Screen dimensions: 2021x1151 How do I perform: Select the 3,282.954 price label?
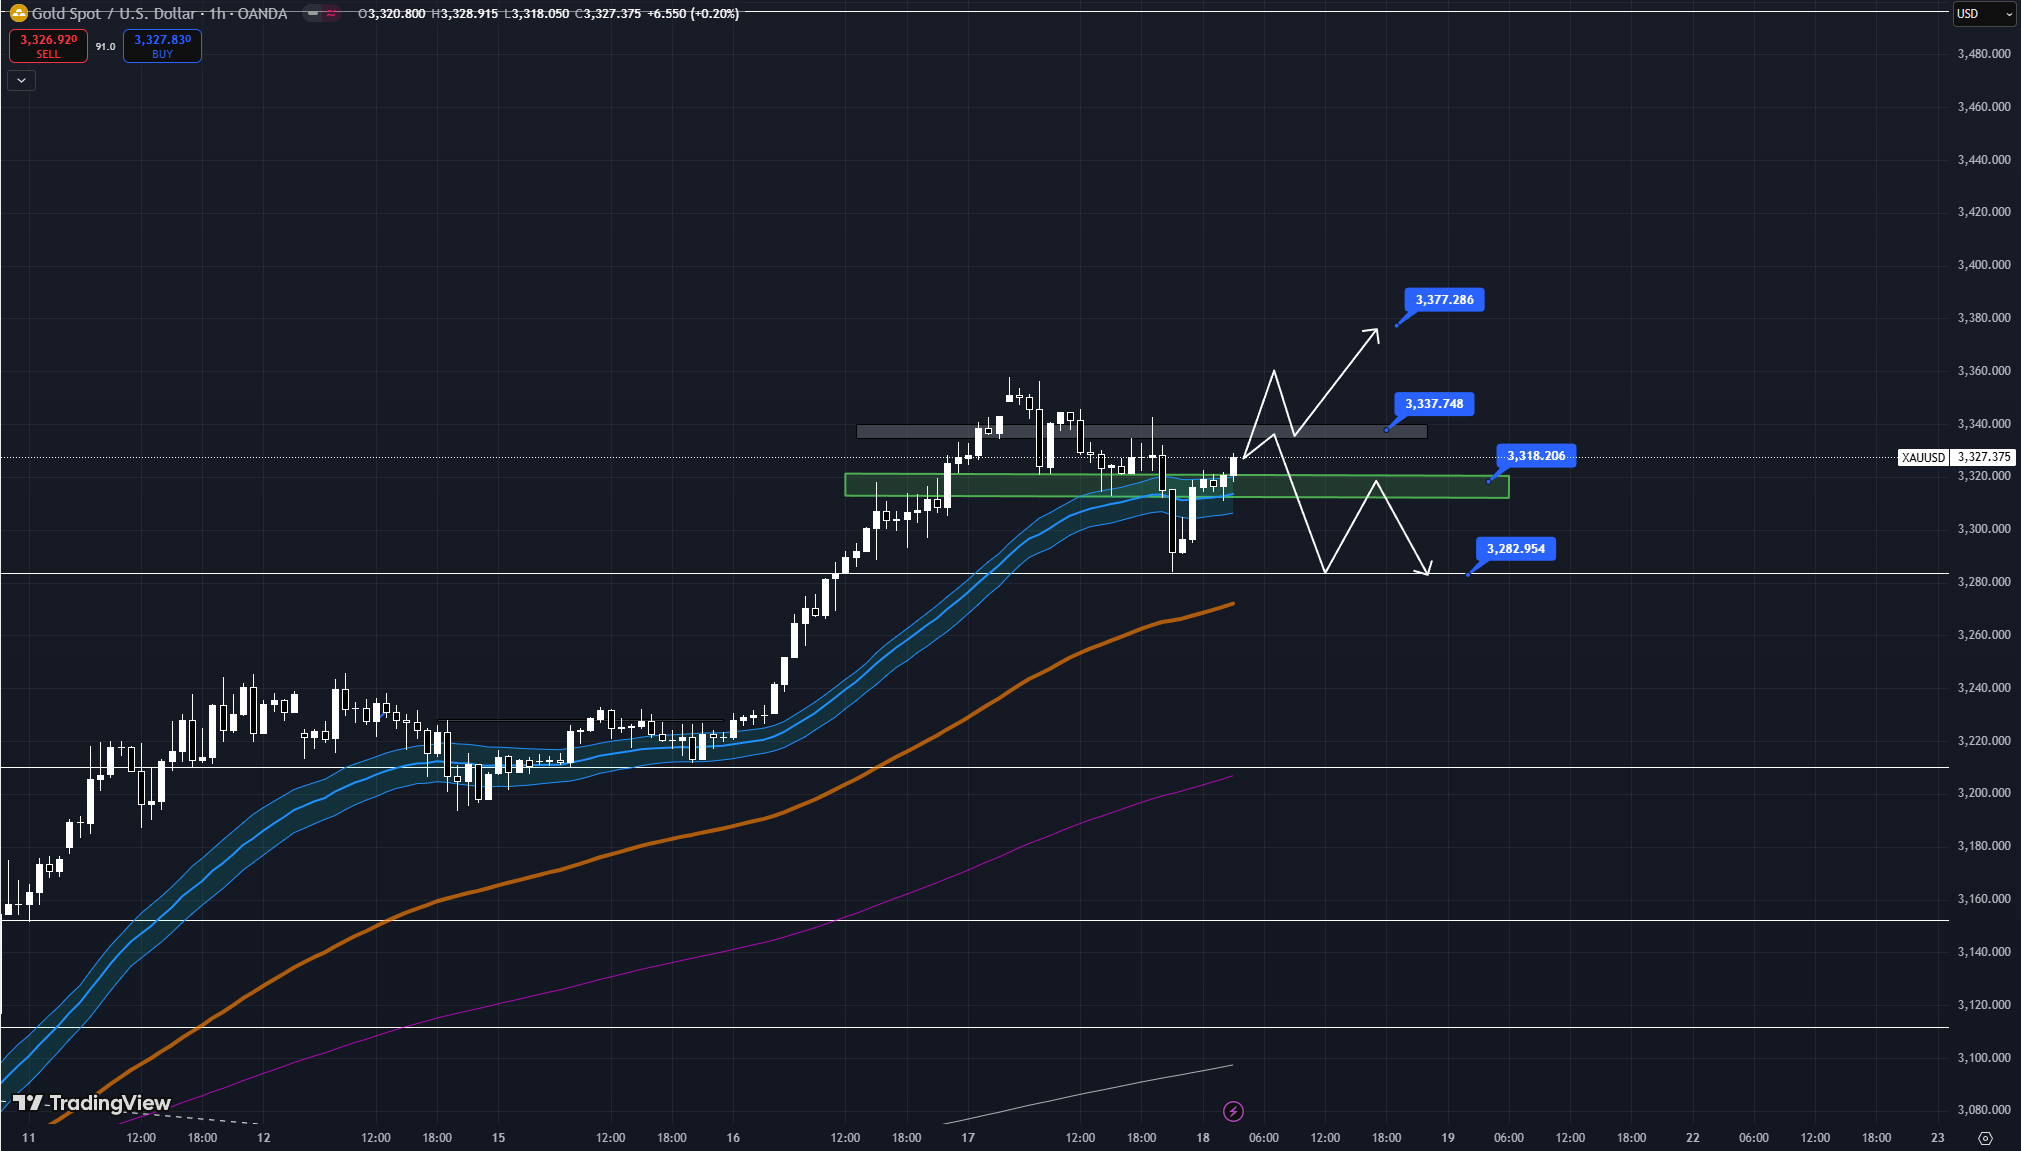coord(1515,549)
